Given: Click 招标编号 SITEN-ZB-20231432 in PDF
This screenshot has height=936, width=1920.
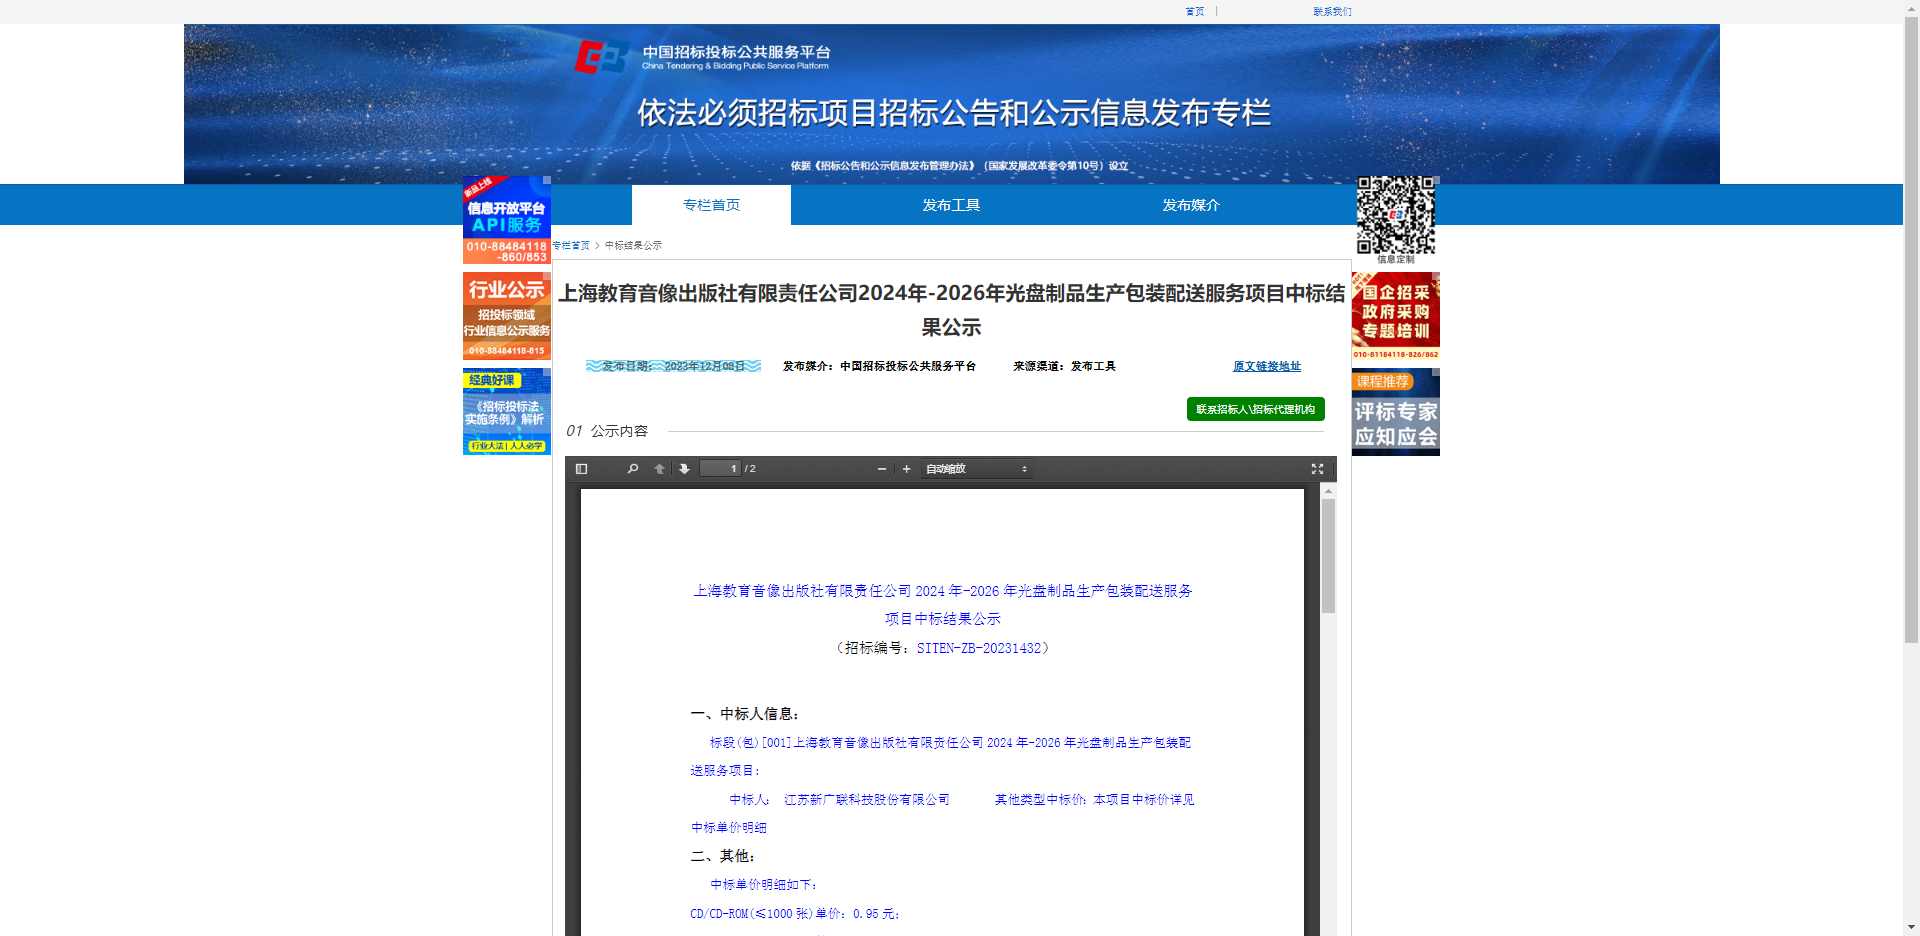Looking at the screenshot, I should pos(943,648).
